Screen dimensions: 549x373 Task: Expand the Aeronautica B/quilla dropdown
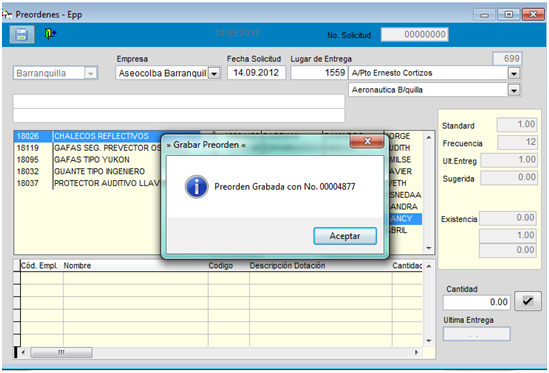click(x=514, y=90)
